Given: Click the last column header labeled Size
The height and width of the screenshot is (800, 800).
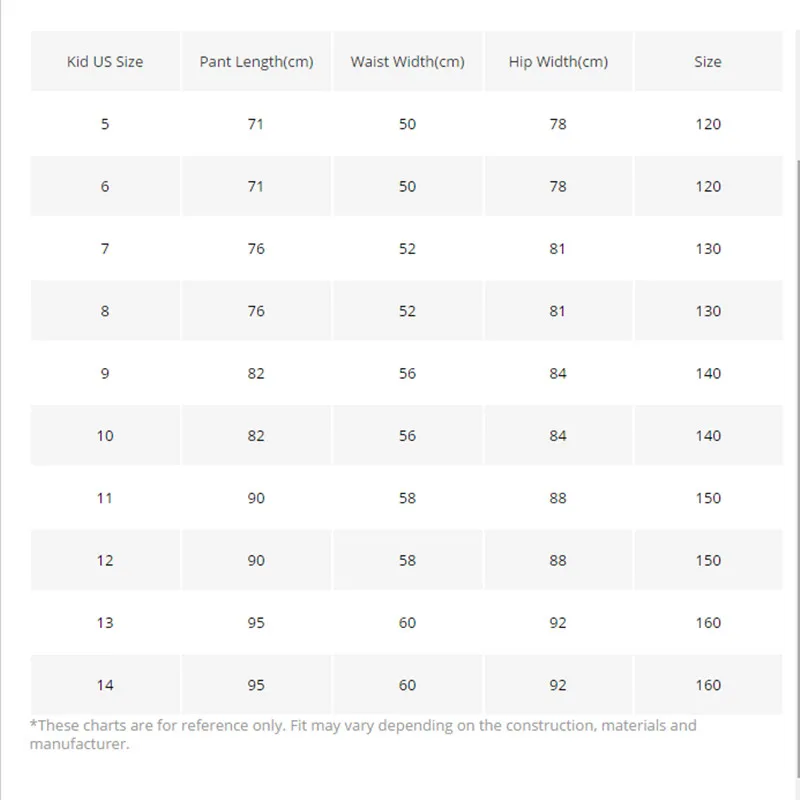Looking at the screenshot, I should pos(708,62).
